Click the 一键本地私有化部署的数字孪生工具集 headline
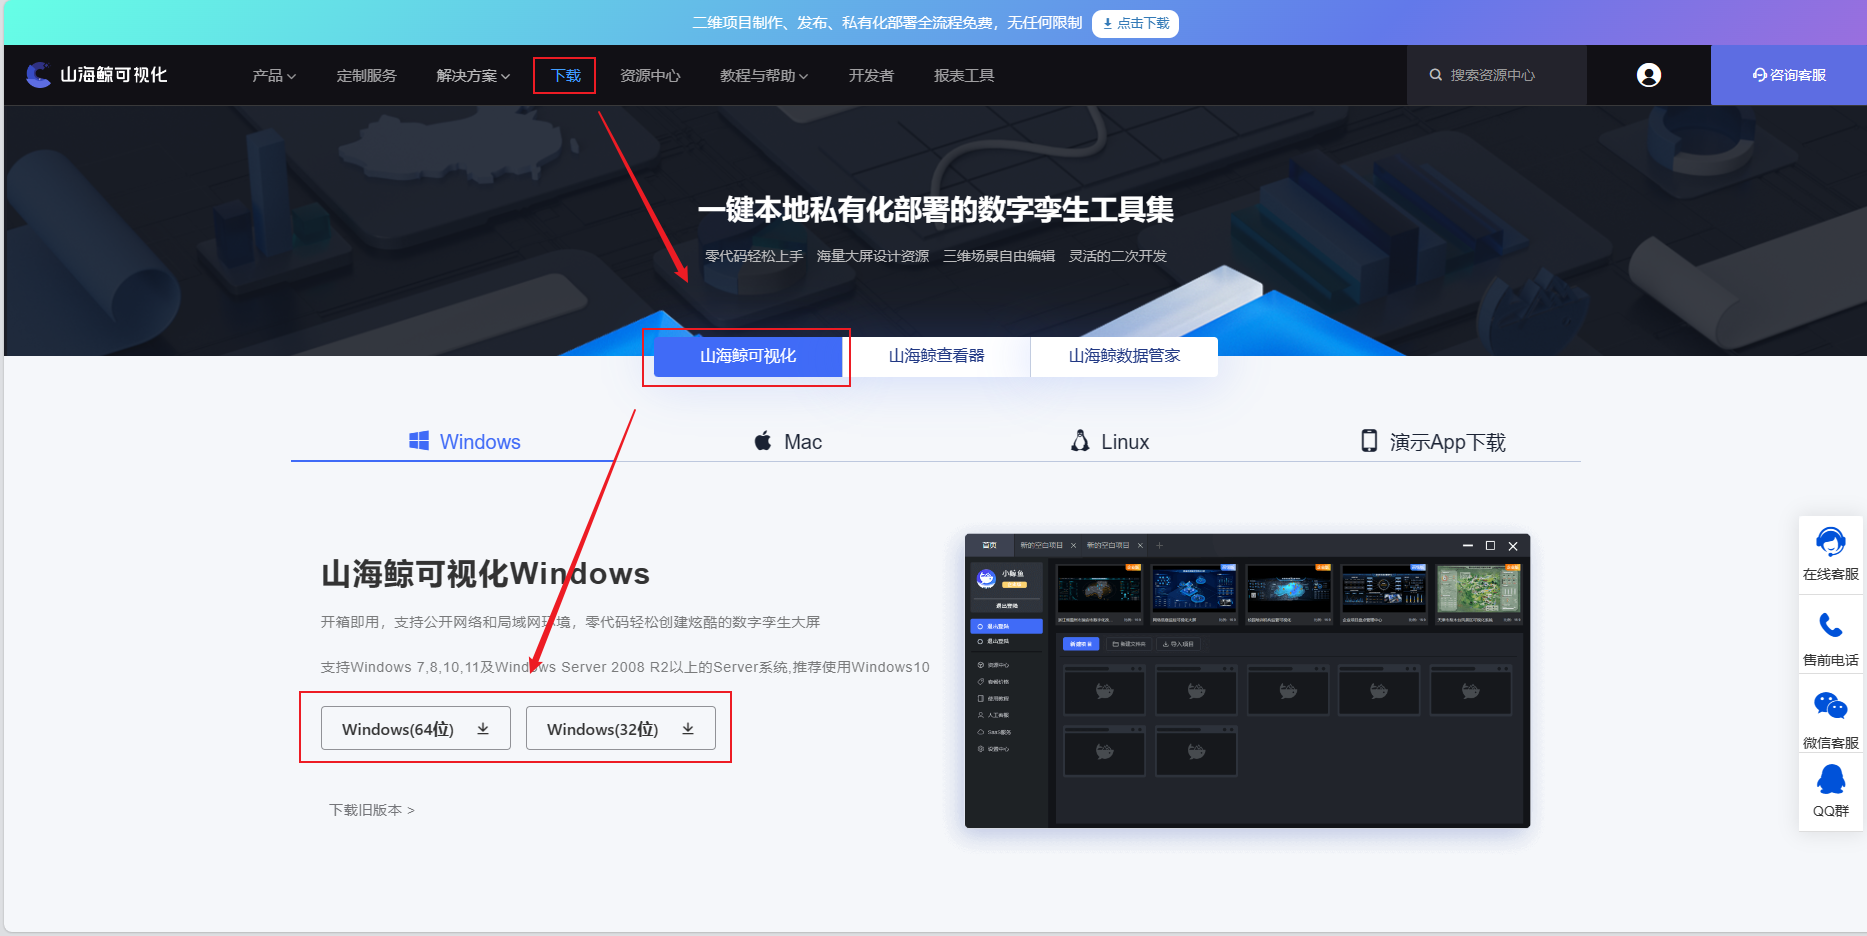The height and width of the screenshot is (936, 1867). (x=936, y=210)
